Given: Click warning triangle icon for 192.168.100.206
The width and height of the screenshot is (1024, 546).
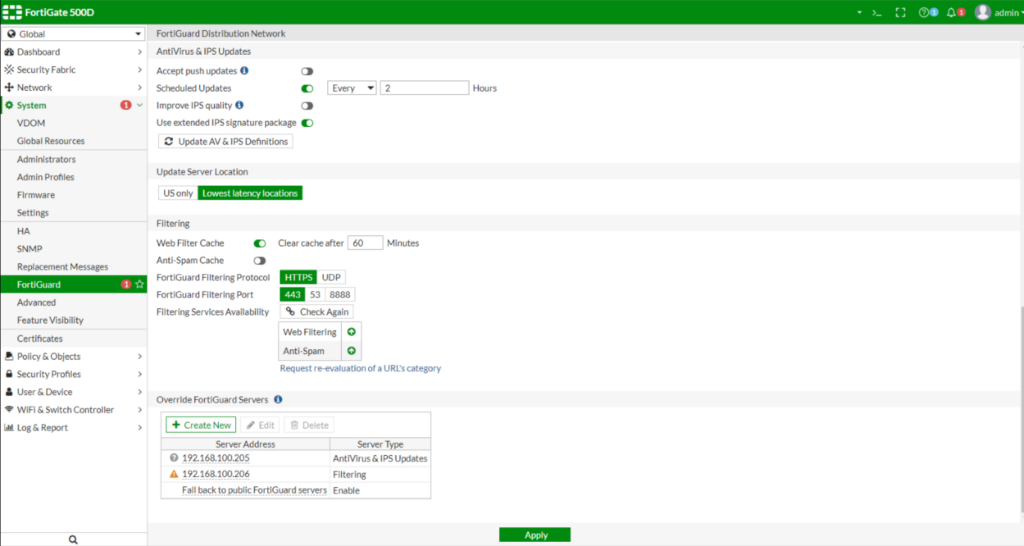Looking at the screenshot, I should pyautogui.click(x=174, y=474).
